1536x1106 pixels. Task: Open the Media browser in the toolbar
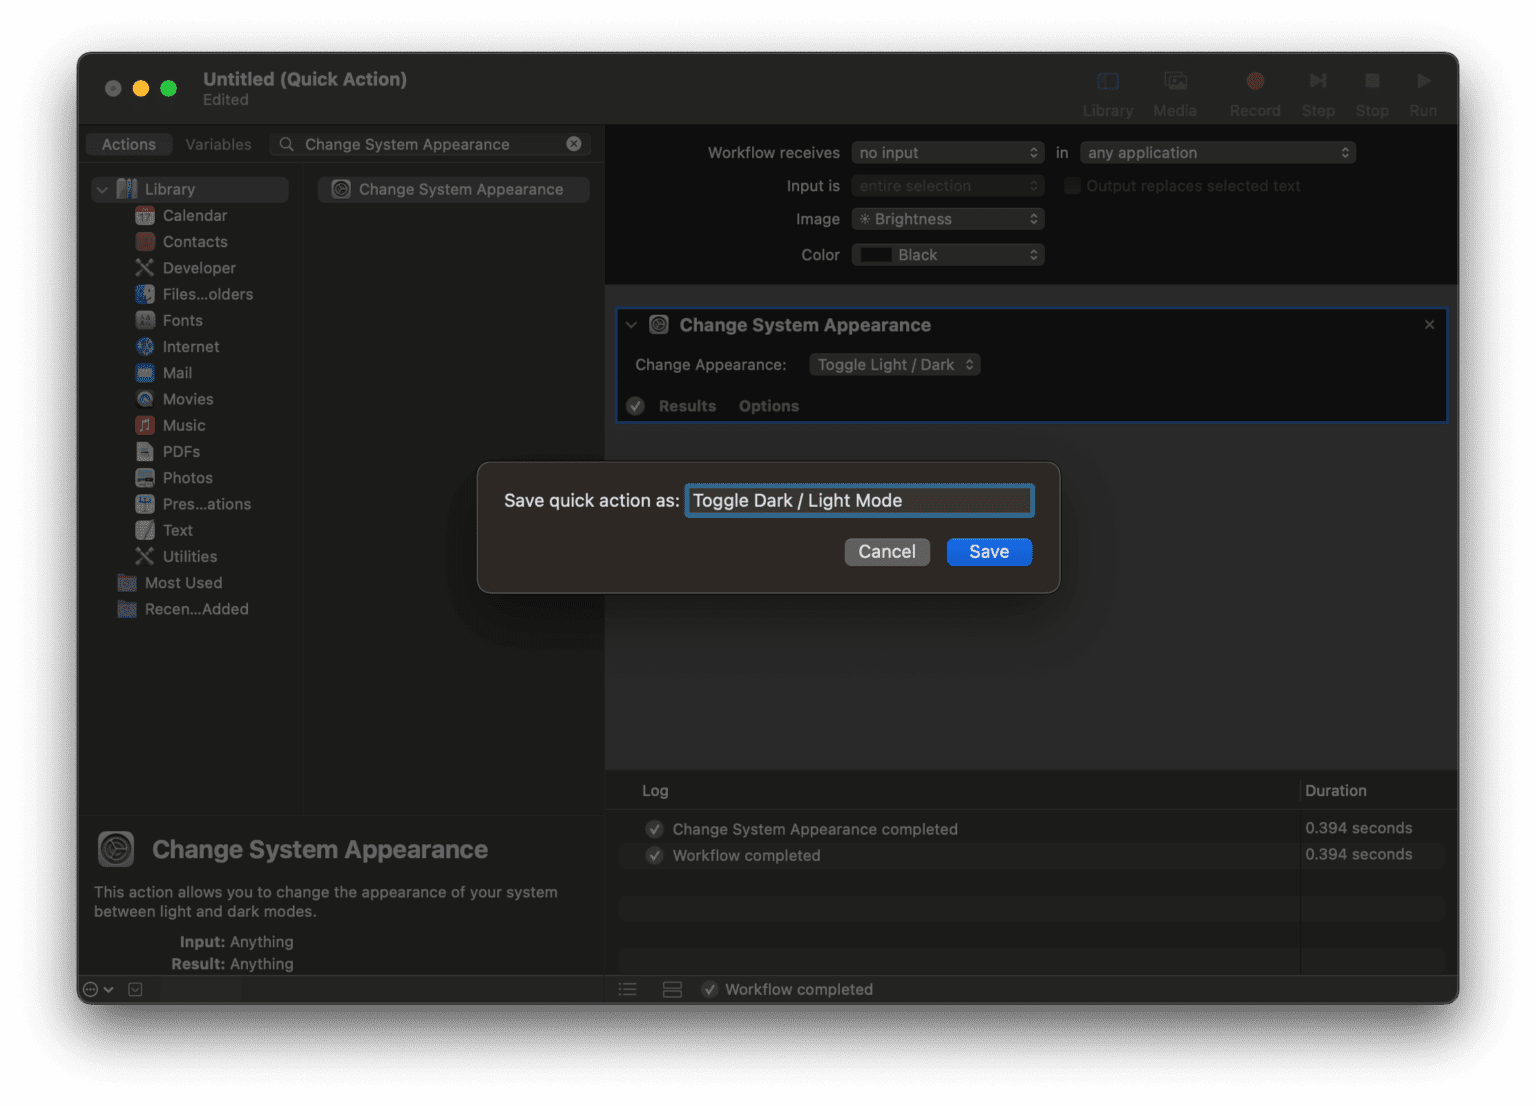point(1174,90)
